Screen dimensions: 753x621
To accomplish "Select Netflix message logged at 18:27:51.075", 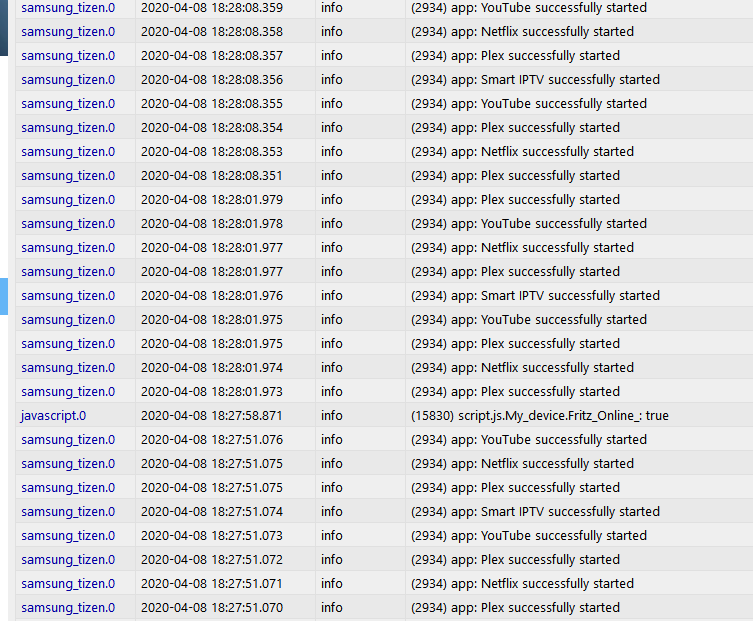I will pyautogui.click(x=522, y=463).
